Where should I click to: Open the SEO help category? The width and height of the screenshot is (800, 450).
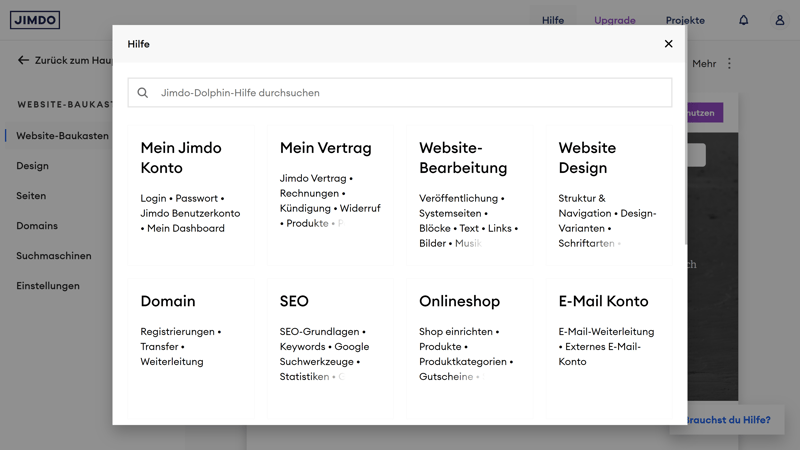coord(294,301)
